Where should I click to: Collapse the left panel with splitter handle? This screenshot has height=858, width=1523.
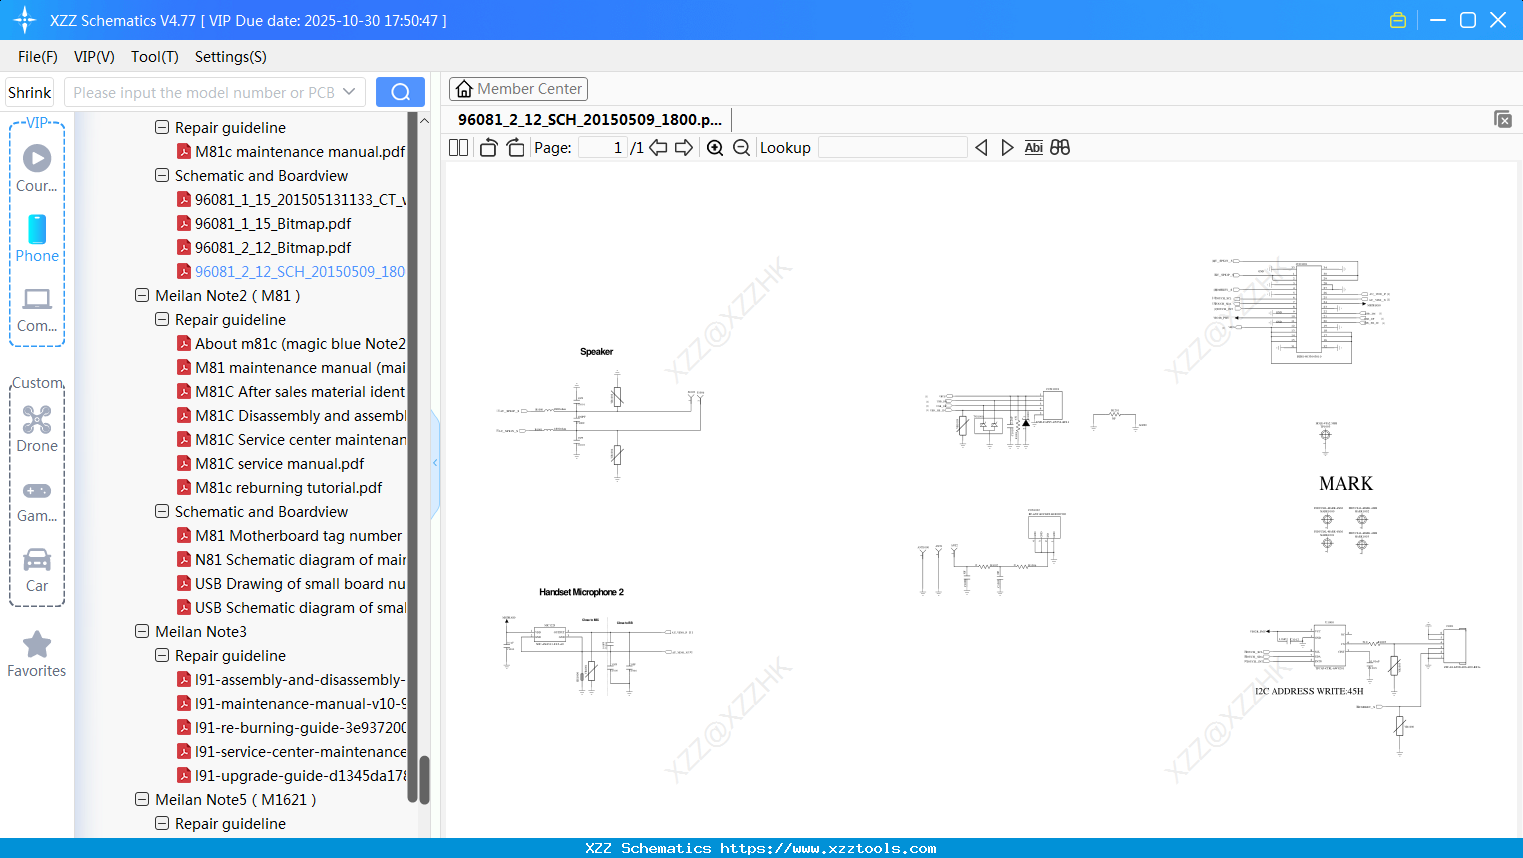coord(435,463)
